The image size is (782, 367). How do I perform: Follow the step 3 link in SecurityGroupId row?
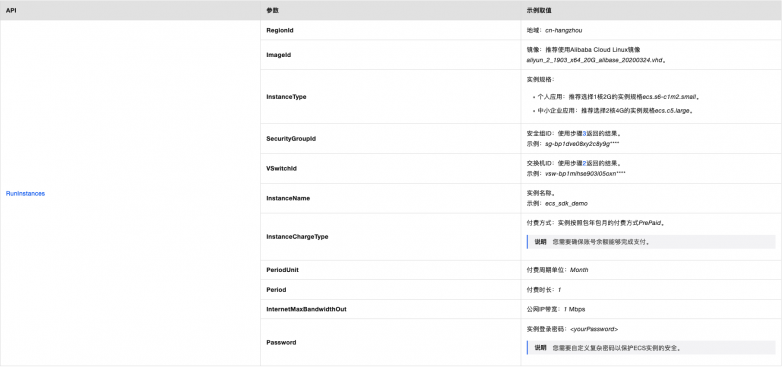[585, 134]
